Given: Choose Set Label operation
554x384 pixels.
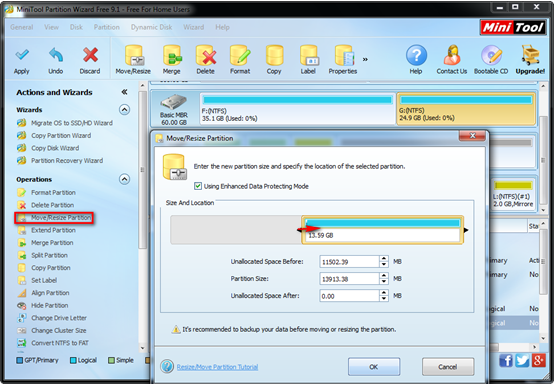Looking at the screenshot, I should point(44,280).
